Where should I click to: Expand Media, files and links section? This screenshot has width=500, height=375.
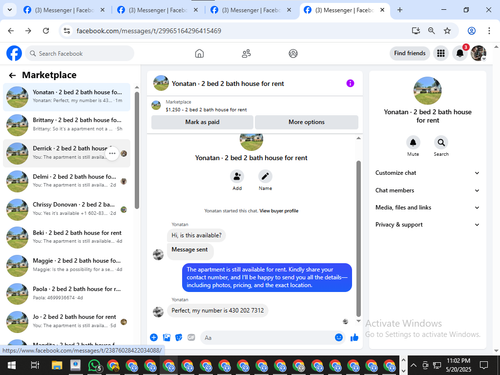[x=427, y=207]
